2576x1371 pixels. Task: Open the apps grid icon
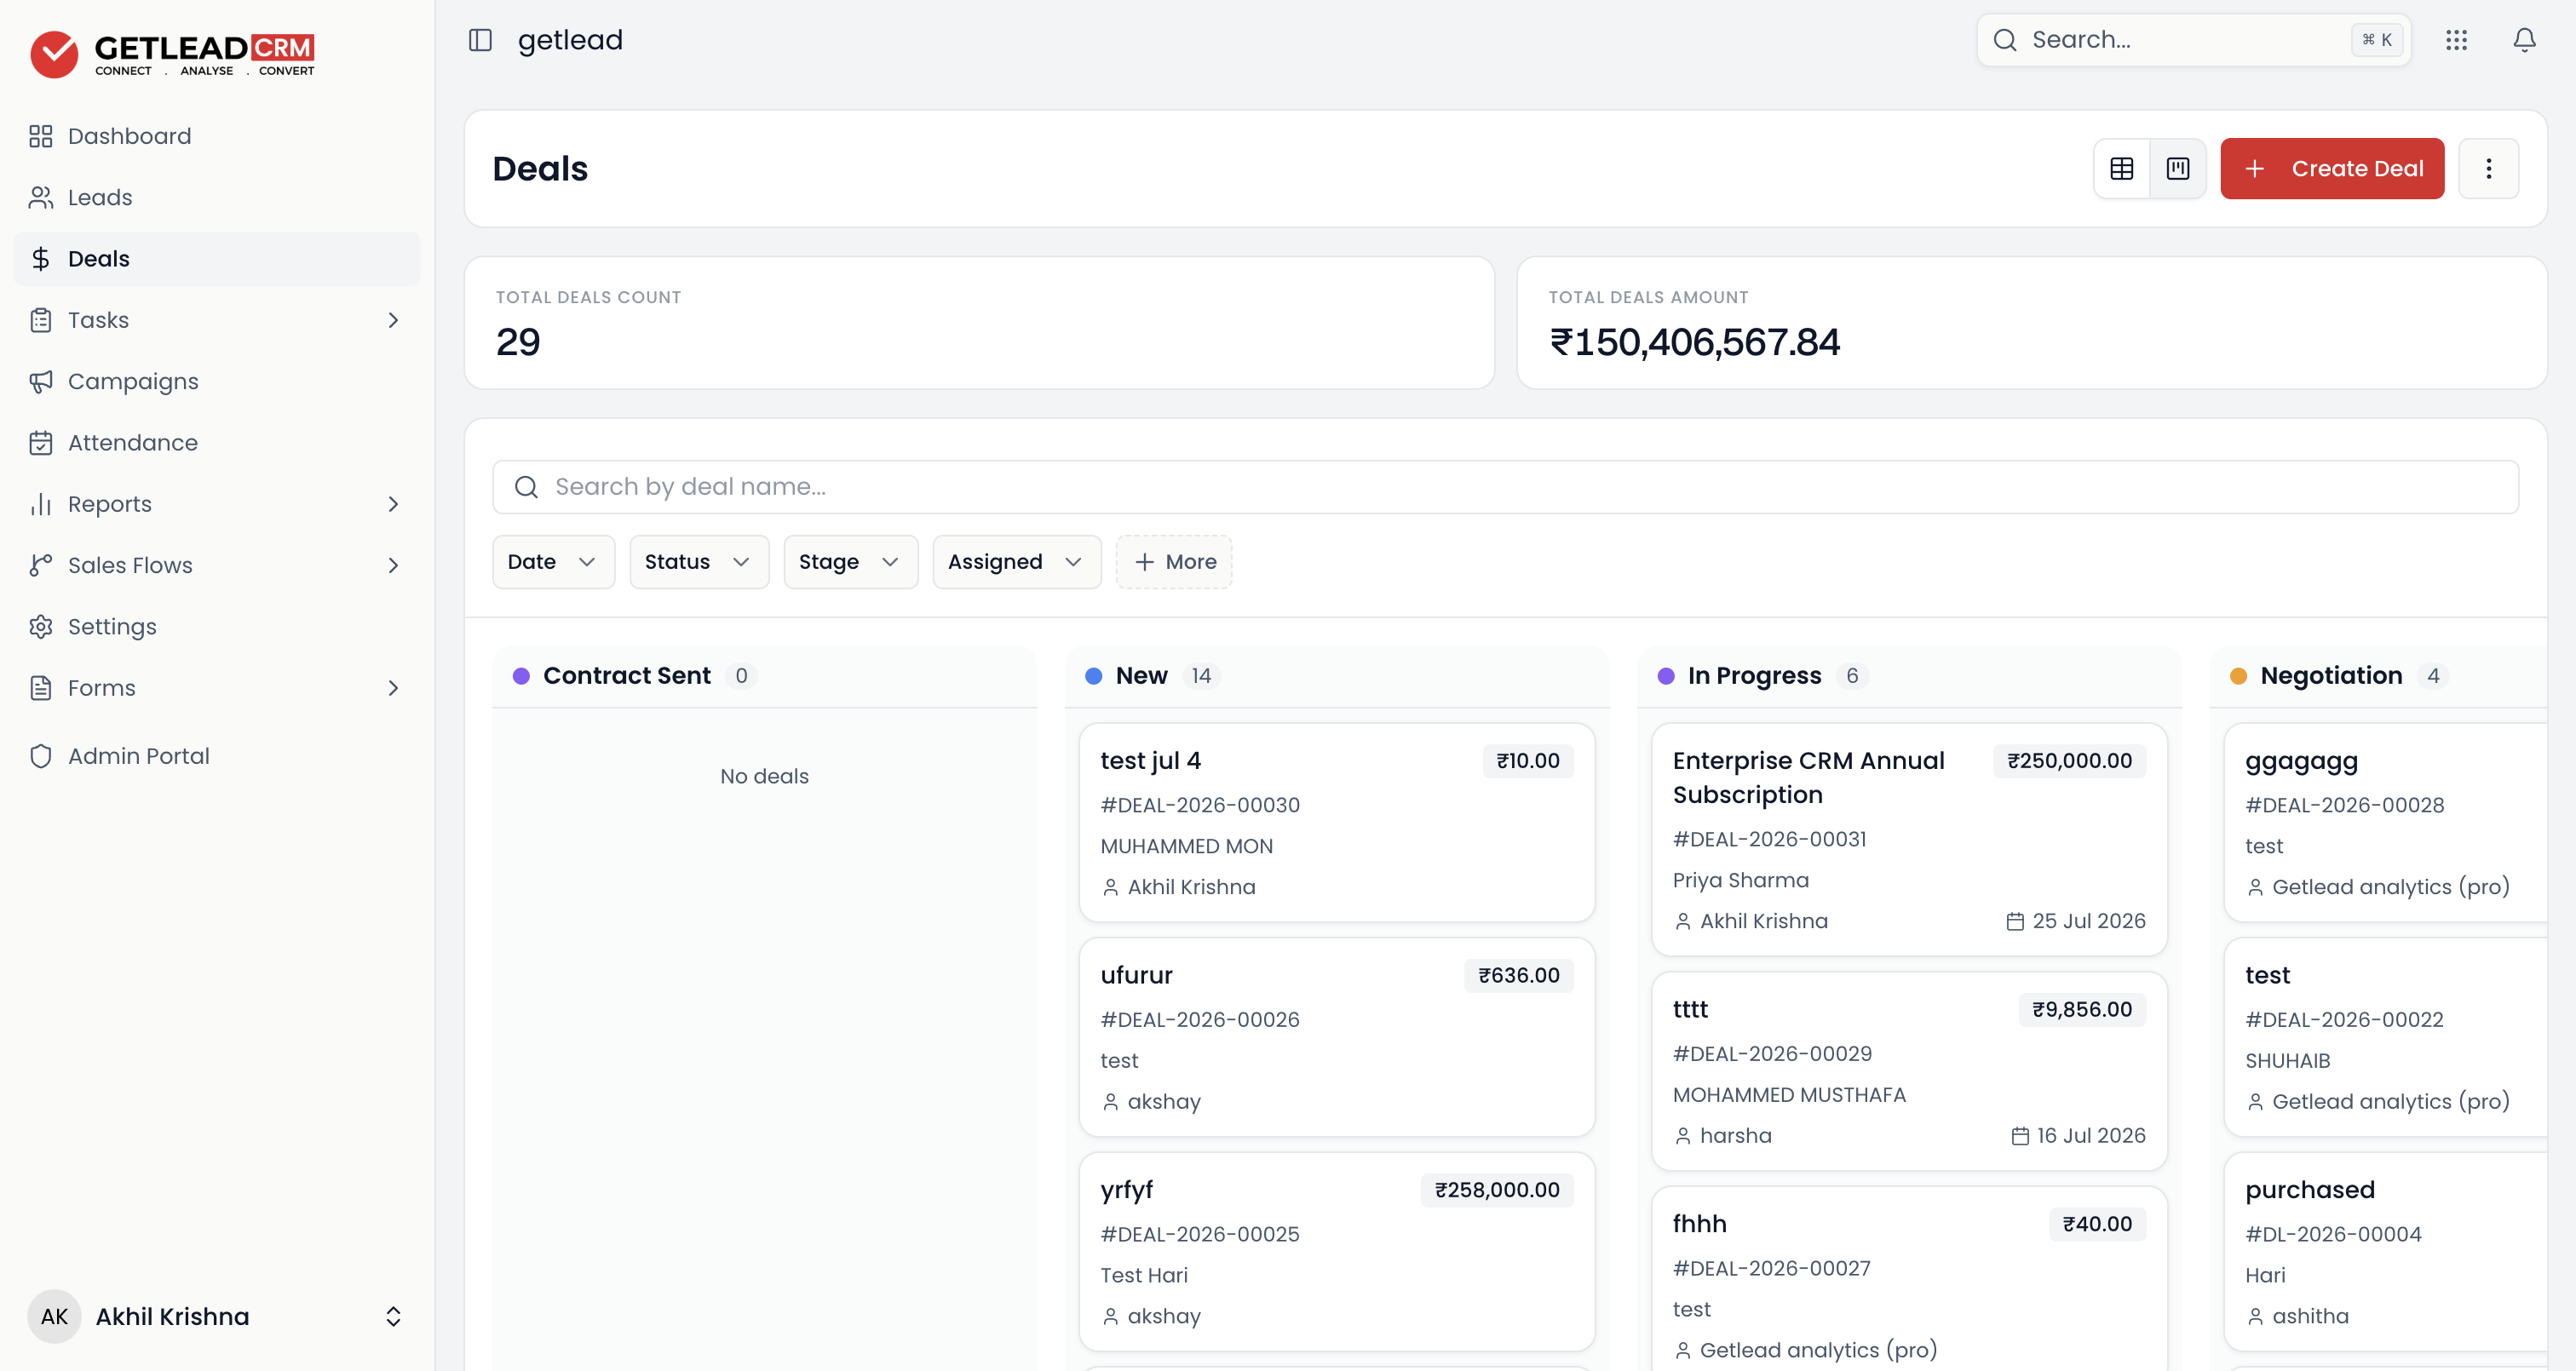(x=2456, y=40)
